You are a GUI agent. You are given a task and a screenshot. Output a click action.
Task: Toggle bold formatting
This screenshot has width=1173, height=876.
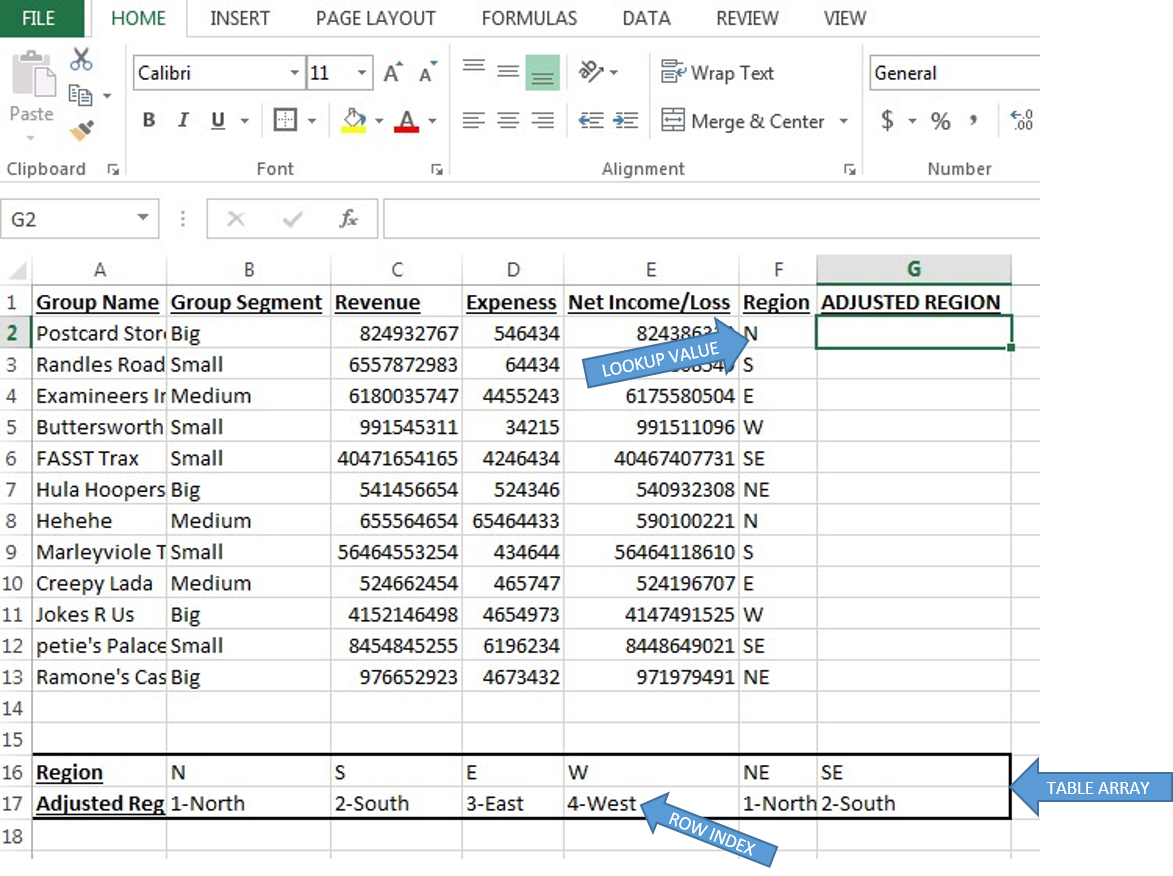tap(148, 120)
